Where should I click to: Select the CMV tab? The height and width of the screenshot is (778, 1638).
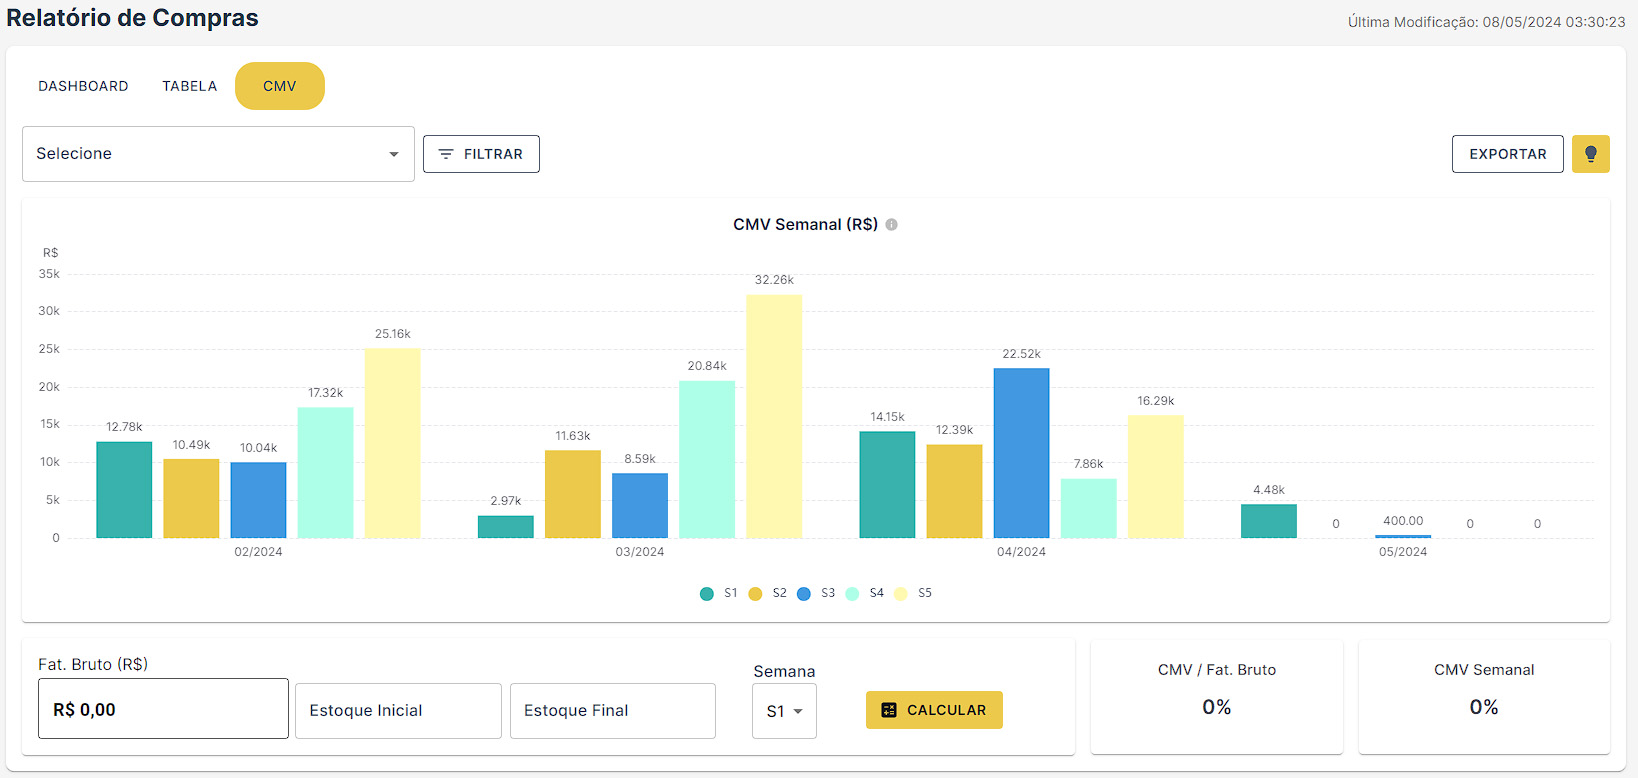point(279,86)
